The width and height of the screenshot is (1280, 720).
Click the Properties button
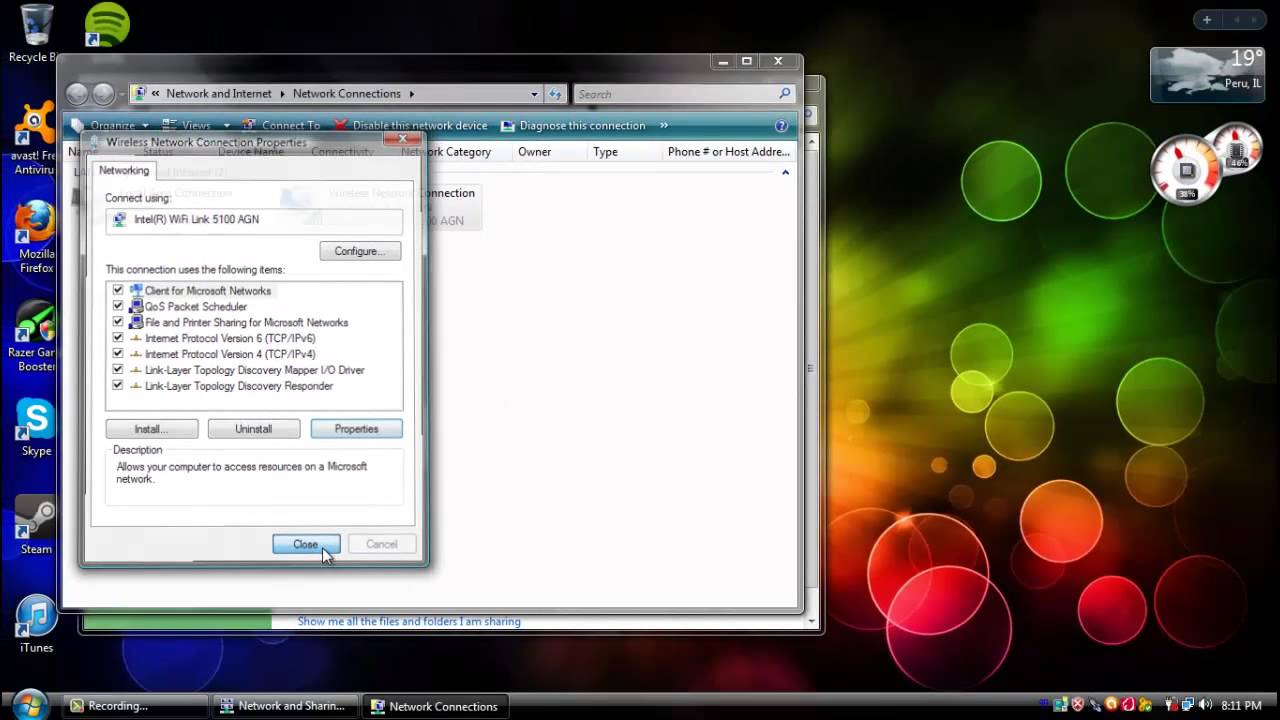(356, 429)
